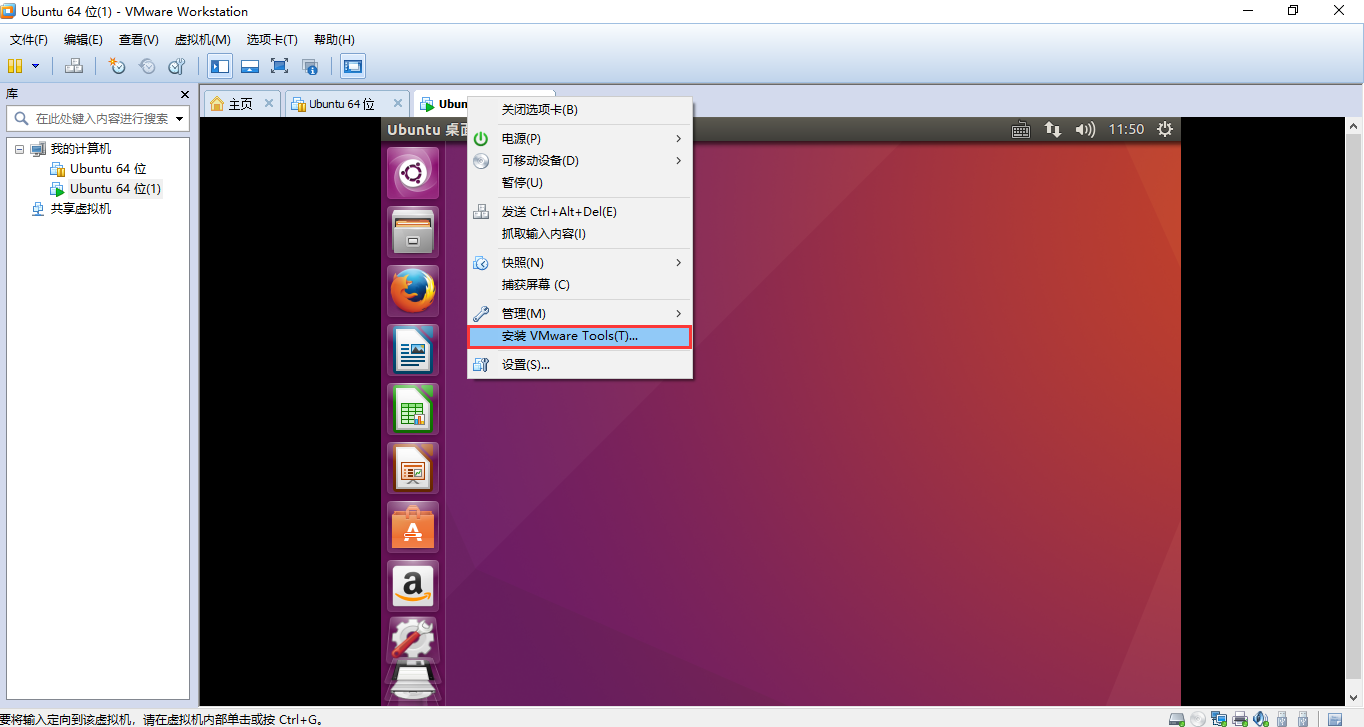Expand the 快照(N) submenu
Viewport: 1364px width, 727px height.
(x=580, y=262)
